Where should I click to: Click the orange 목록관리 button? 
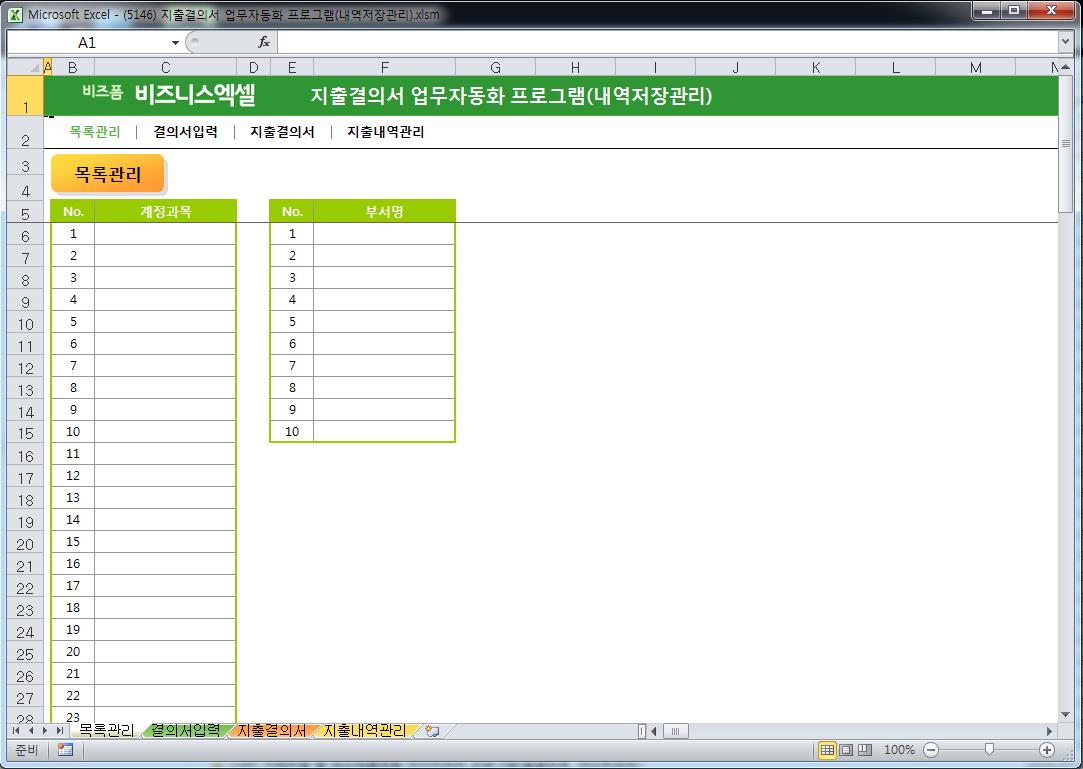(x=108, y=173)
